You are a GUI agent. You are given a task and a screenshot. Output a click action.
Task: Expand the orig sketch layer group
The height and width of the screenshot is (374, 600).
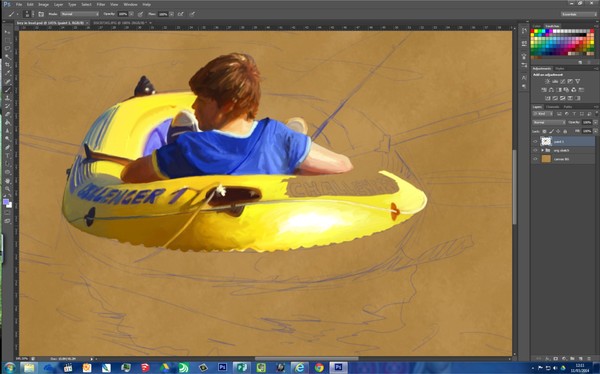(x=542, y=150)
